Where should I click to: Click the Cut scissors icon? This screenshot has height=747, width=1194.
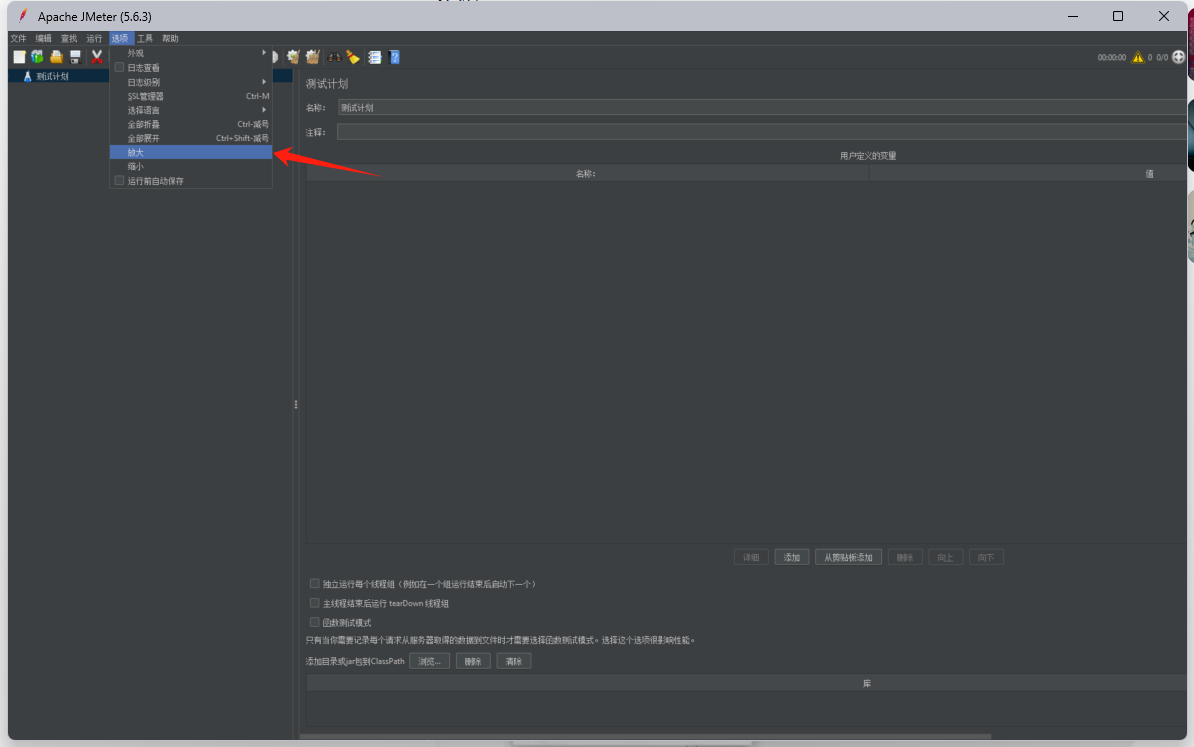pos(97,57)
